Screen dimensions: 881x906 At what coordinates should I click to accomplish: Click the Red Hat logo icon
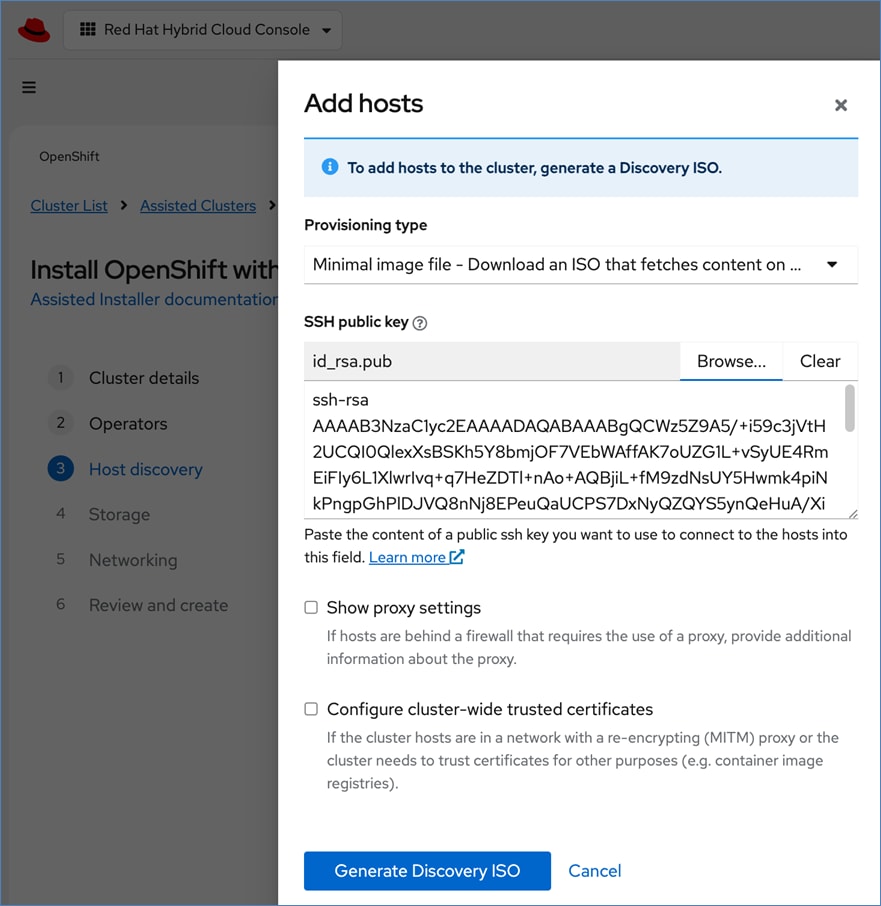[34, 30]
